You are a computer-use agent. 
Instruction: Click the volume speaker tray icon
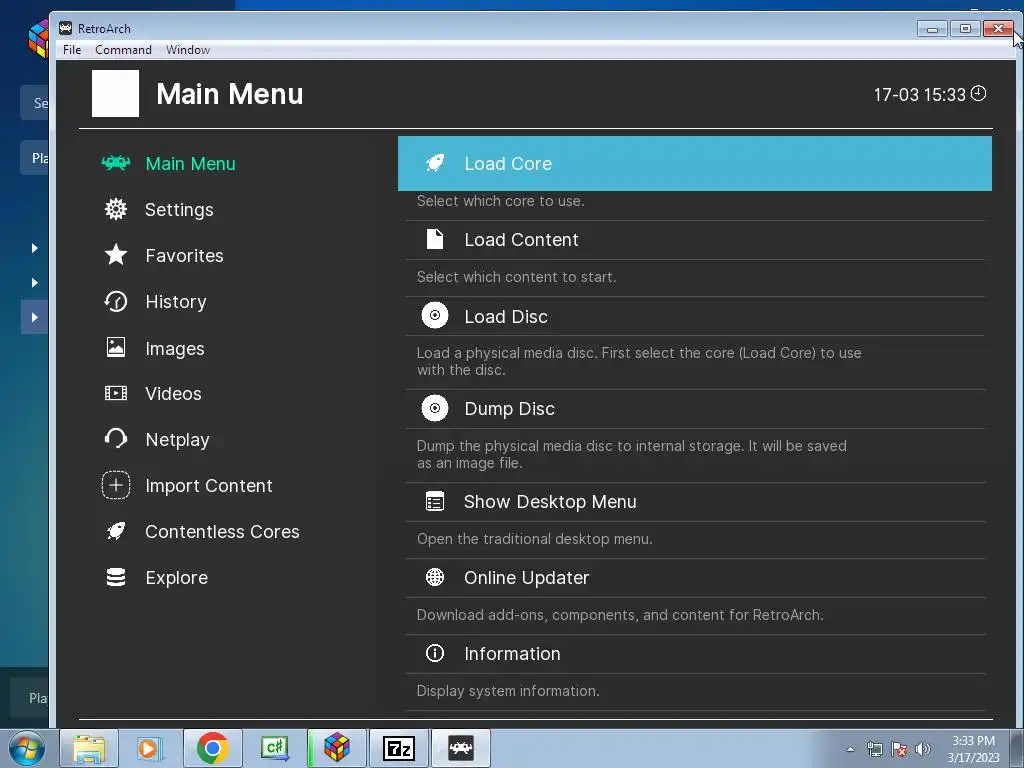(x=923, y=749)
